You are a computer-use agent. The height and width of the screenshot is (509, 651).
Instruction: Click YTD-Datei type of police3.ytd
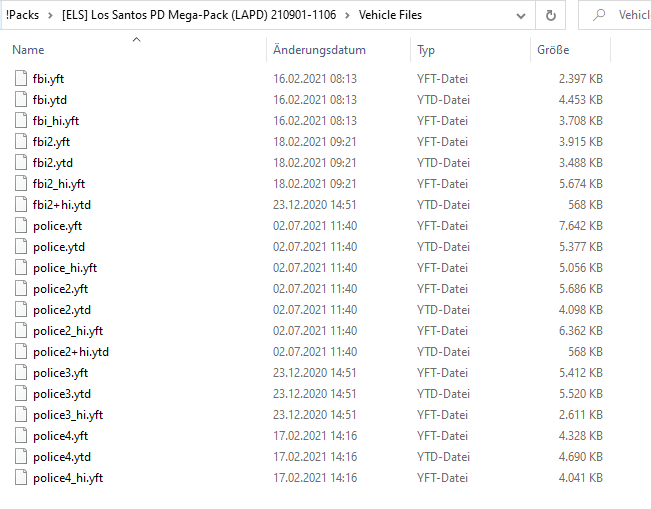pyautogui.click(x=443, y=394)
